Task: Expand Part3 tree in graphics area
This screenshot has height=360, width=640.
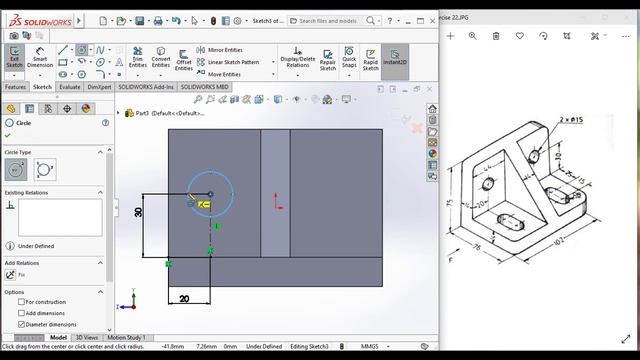Action: (x=119, y=113)
